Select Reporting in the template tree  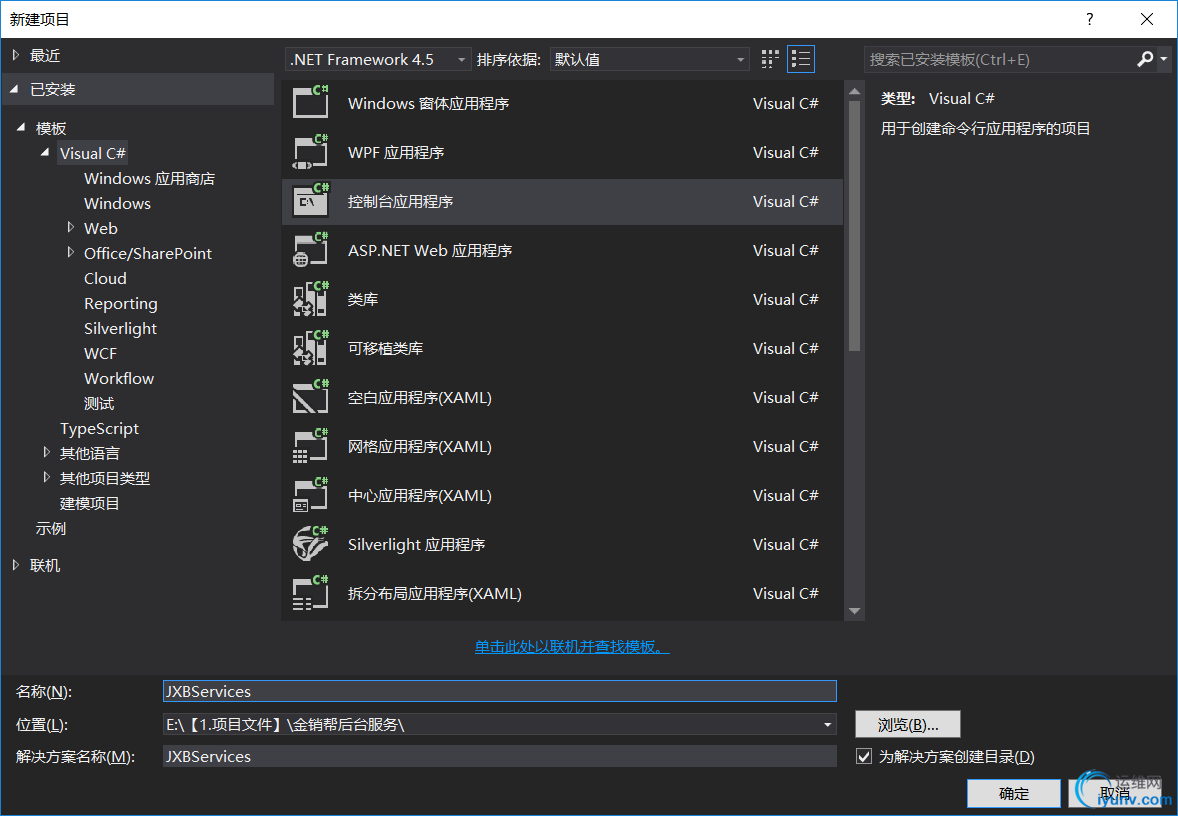(121, 304)
